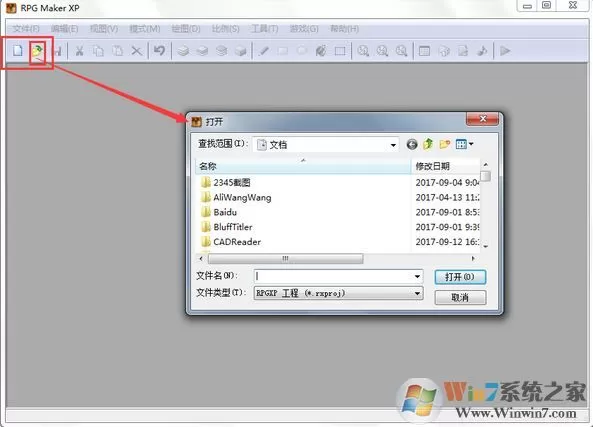Click the file name input field
593x427 pixels.
[x=334, y=276]
